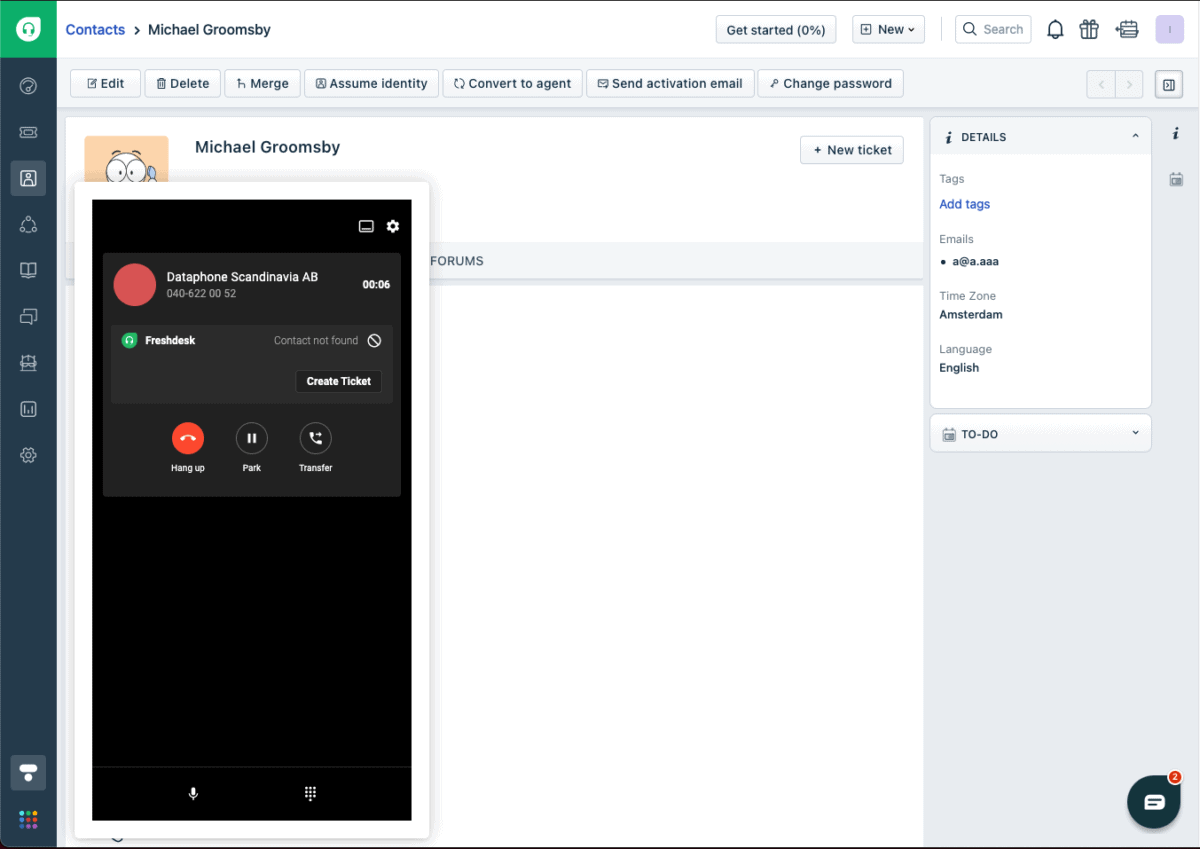
Task: Click the Edit button
Action: click(x=105, y=84)
